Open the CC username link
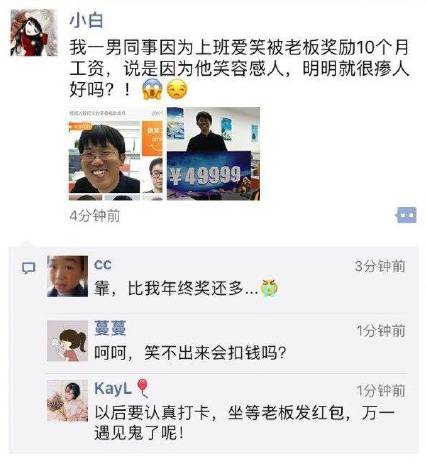Viewport: 426px width, 468px height. (103, 265)
